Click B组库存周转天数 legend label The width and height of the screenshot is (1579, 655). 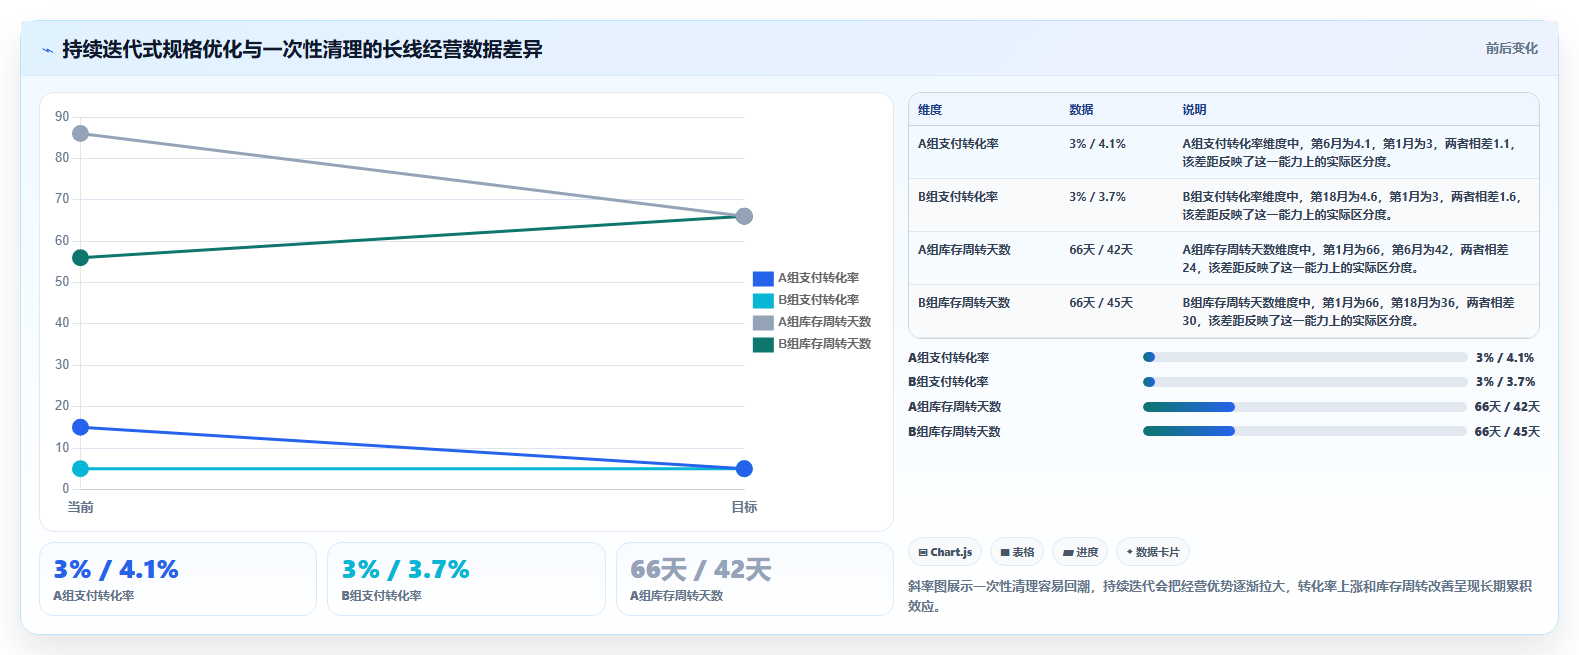pos(825,344)
